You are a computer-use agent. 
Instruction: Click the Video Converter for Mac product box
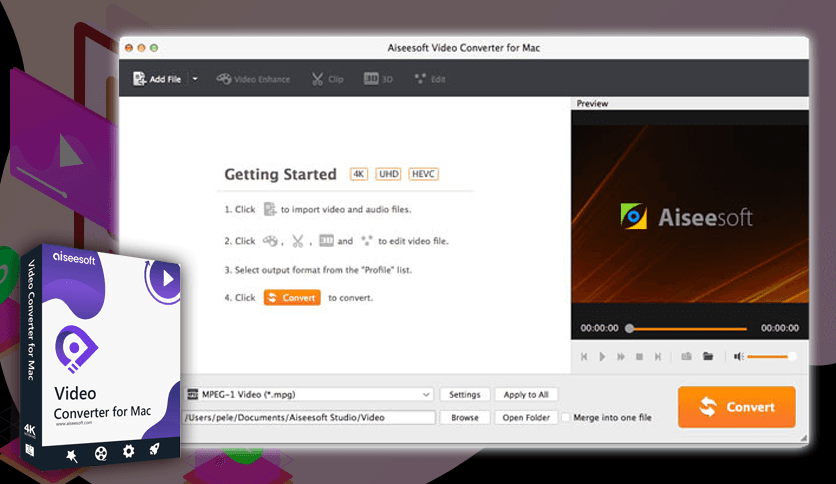(101, 356)
